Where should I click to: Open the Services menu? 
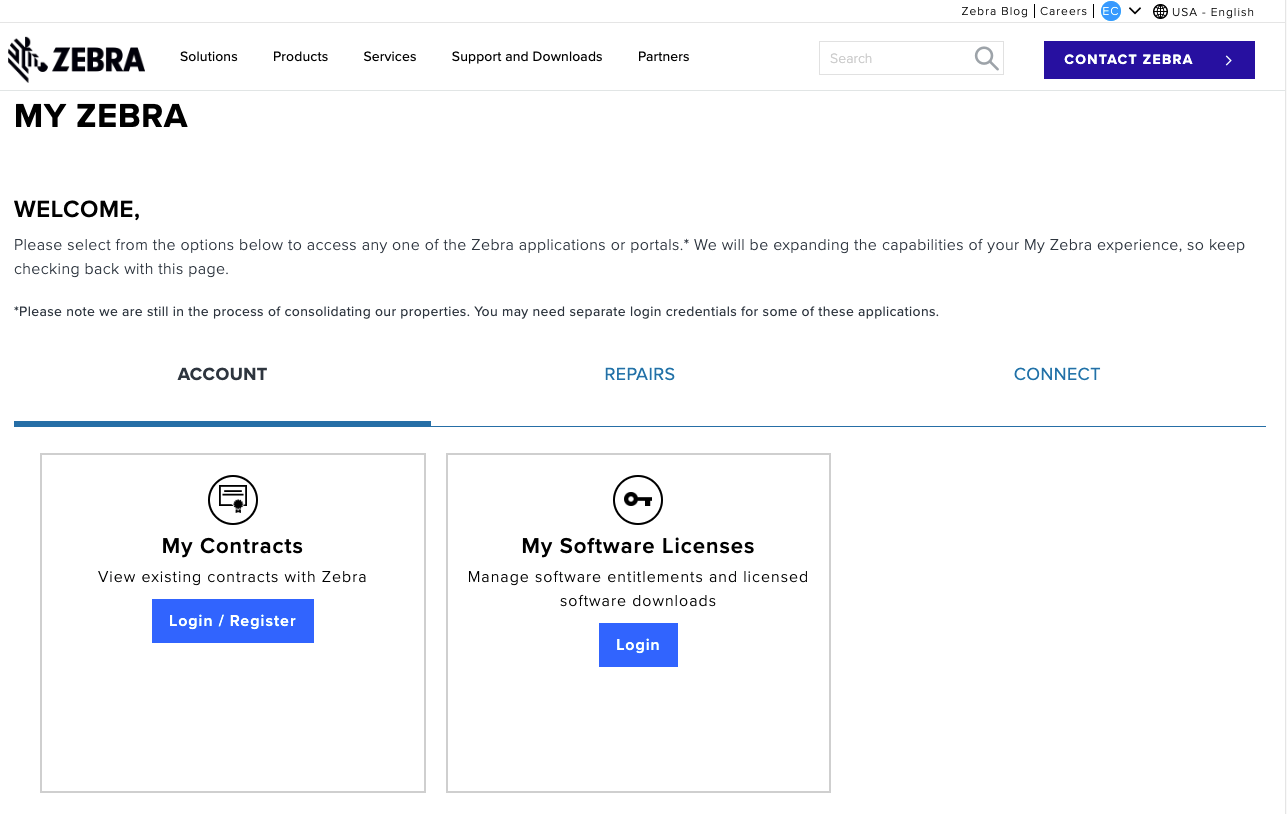[390, 57]
